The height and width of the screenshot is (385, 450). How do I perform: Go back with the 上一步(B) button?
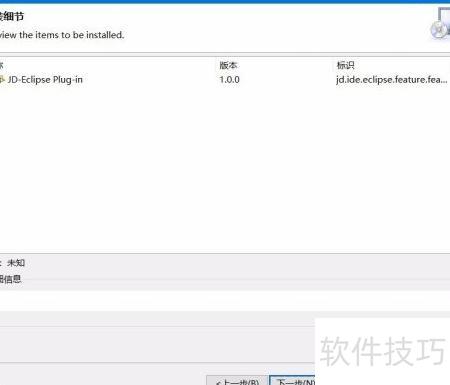[237, 380]
